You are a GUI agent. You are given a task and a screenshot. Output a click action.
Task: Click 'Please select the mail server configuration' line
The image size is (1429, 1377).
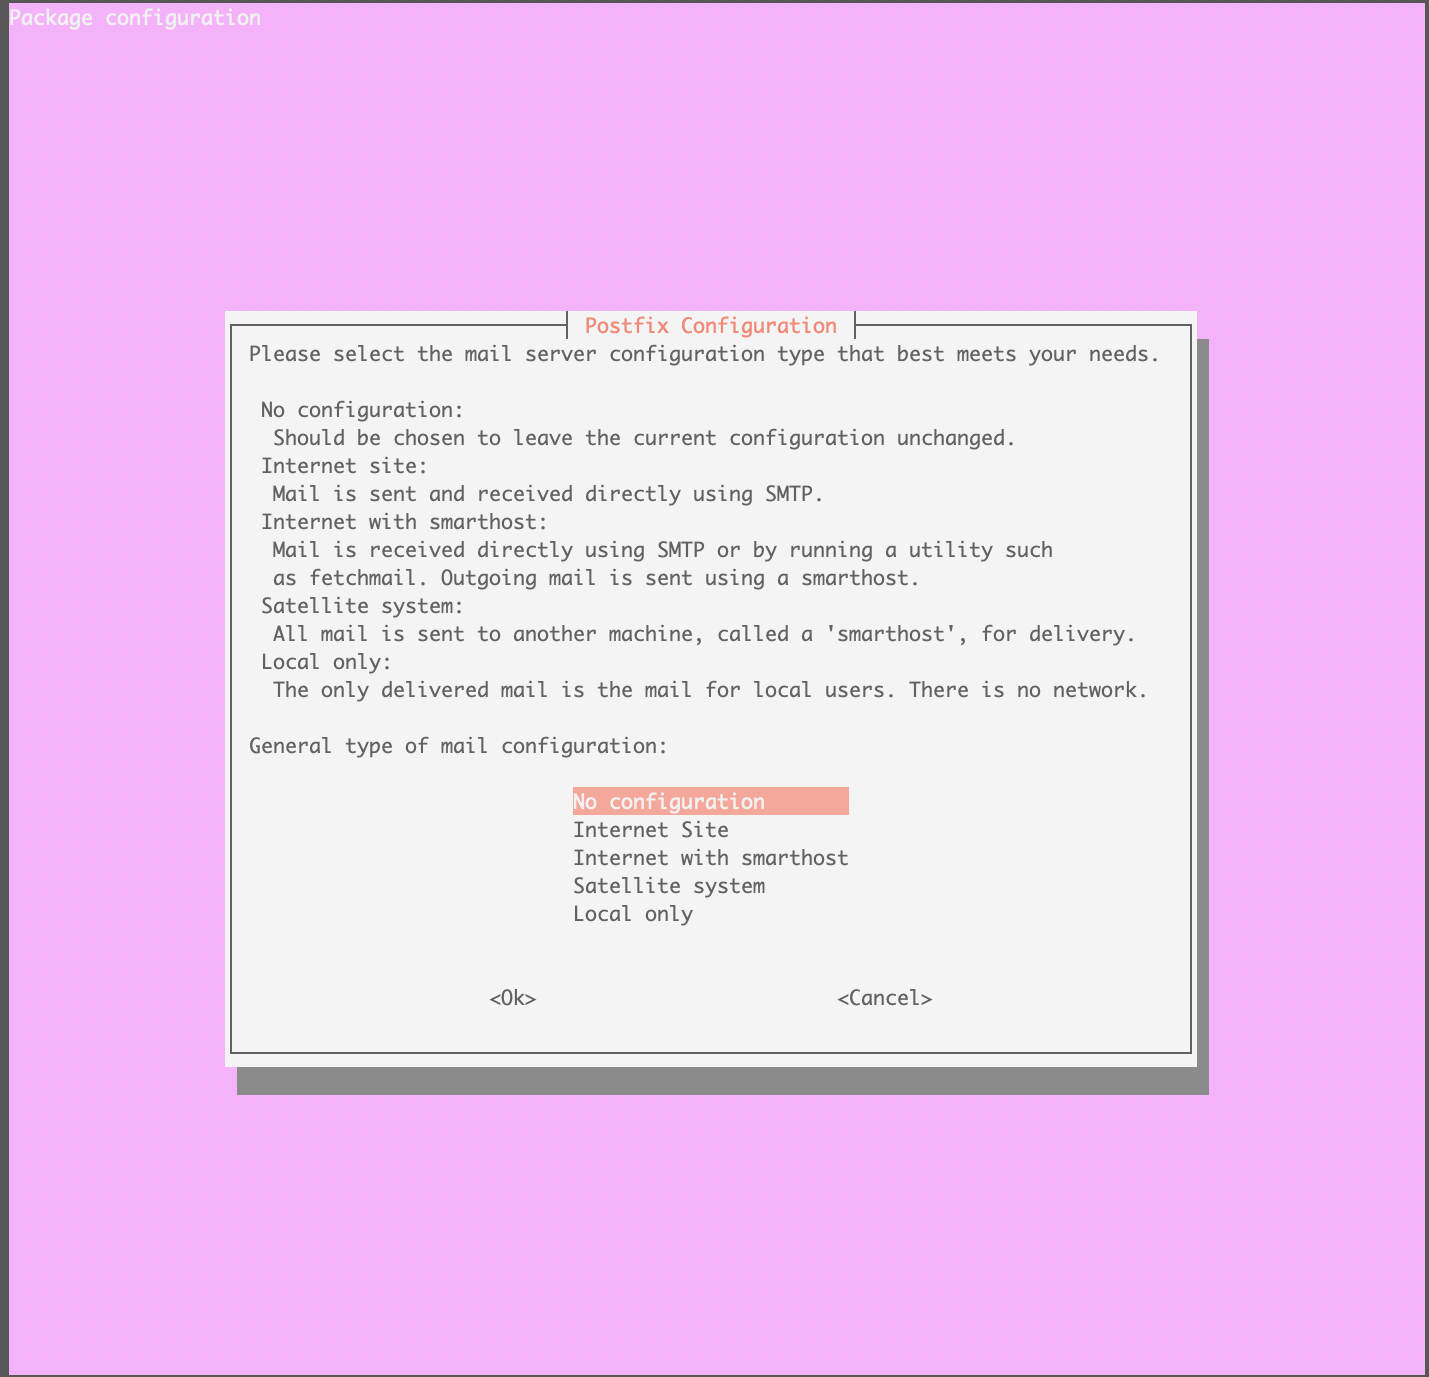point(705,354)
